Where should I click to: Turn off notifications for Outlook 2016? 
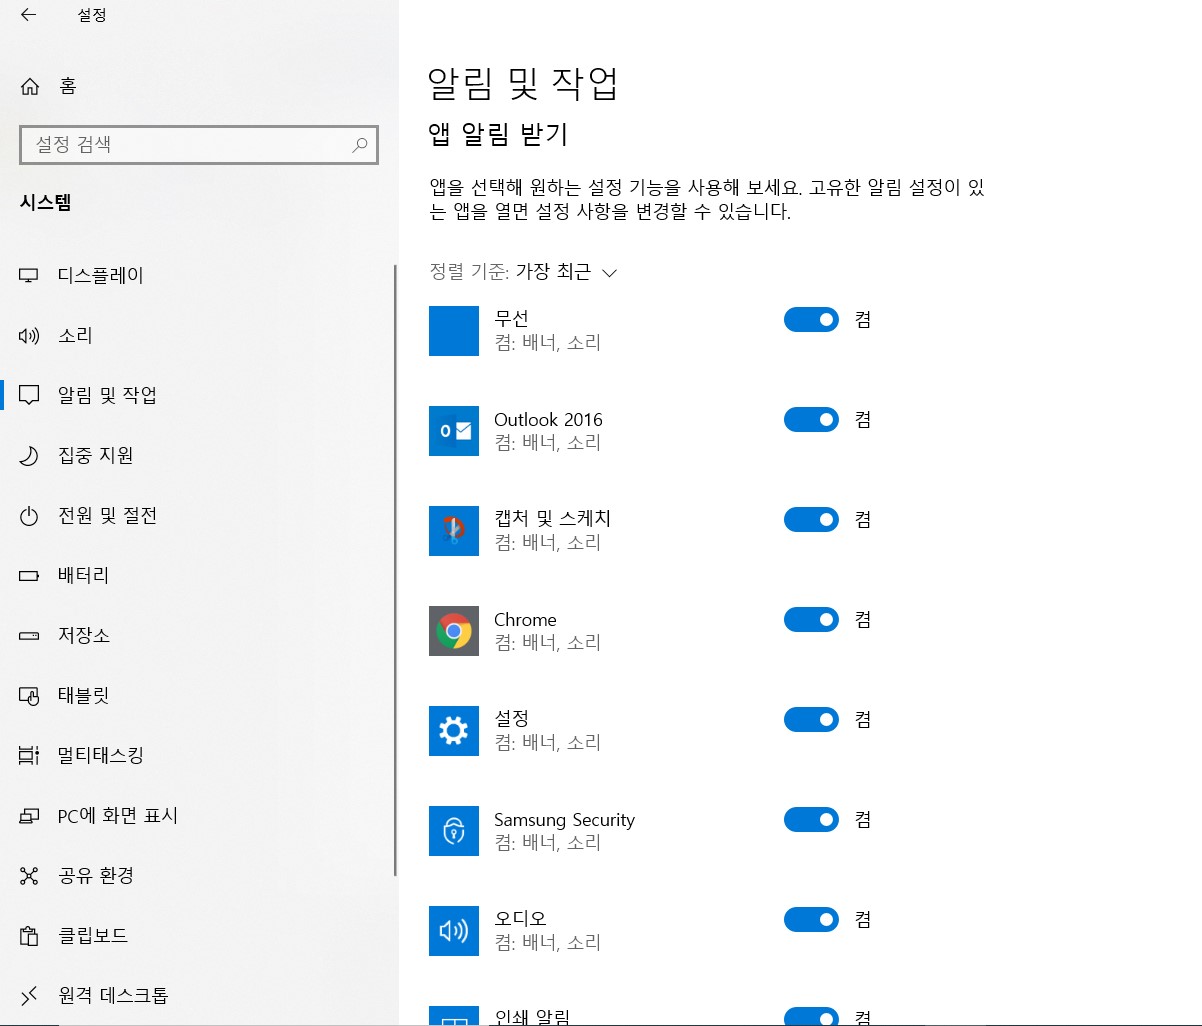coord(811,419)
